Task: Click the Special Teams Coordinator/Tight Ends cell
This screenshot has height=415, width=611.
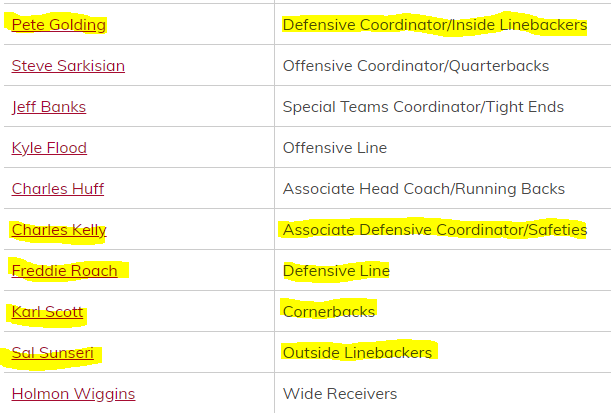Action: [423, 107]
